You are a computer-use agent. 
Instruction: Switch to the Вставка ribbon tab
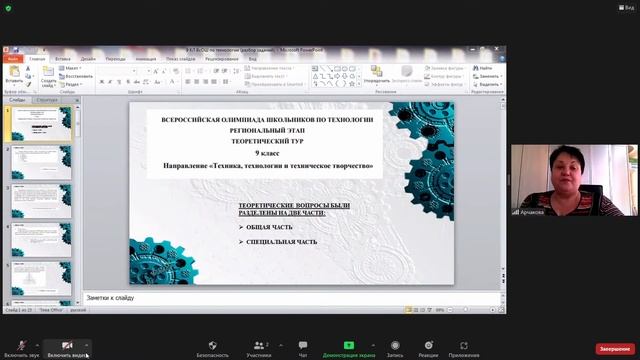(63, 59)
